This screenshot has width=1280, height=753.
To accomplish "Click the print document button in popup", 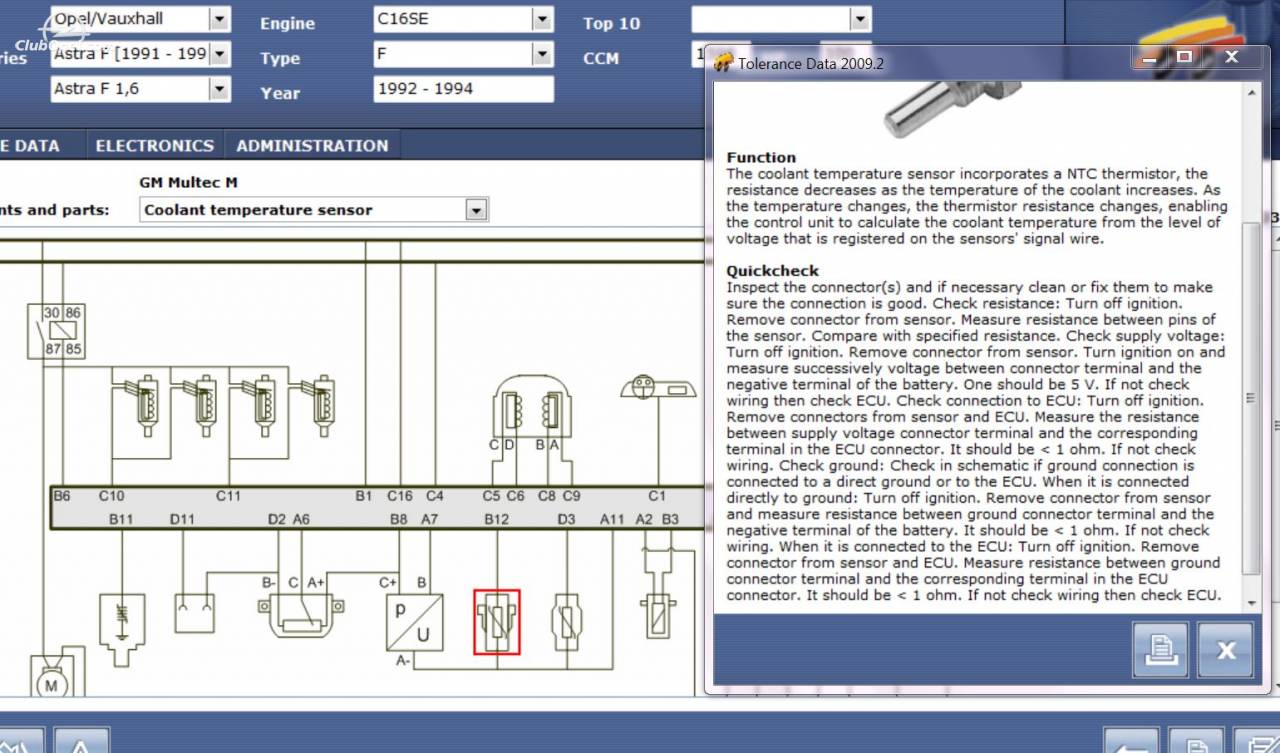I will [1160, 649].
